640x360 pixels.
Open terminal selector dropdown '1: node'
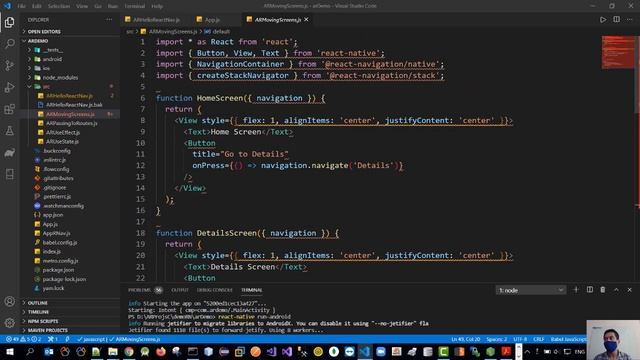(531, 290)
